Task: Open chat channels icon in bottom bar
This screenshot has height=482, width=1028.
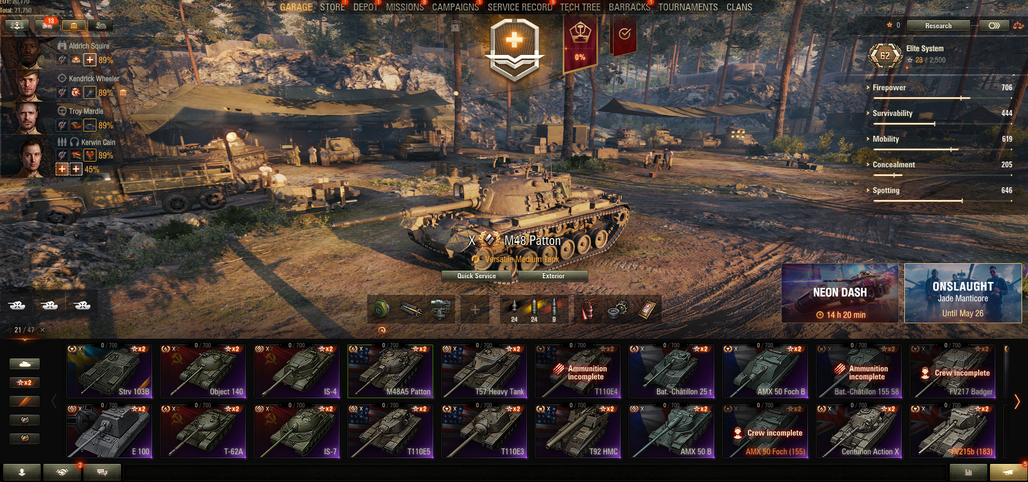Action: (102, 472)
